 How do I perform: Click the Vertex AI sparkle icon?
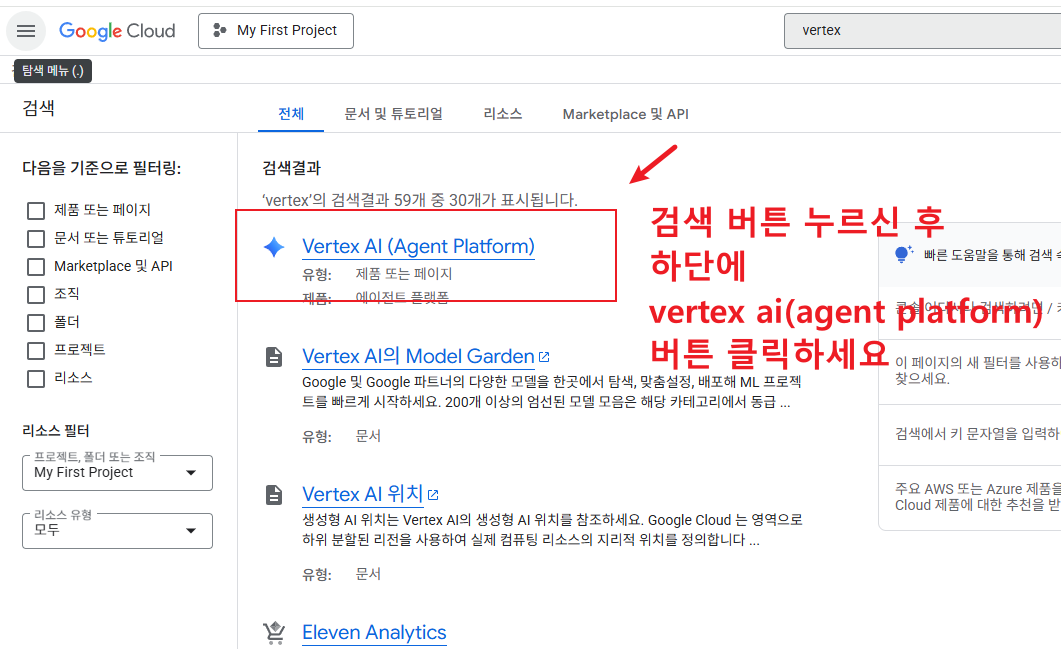(274, 247)
